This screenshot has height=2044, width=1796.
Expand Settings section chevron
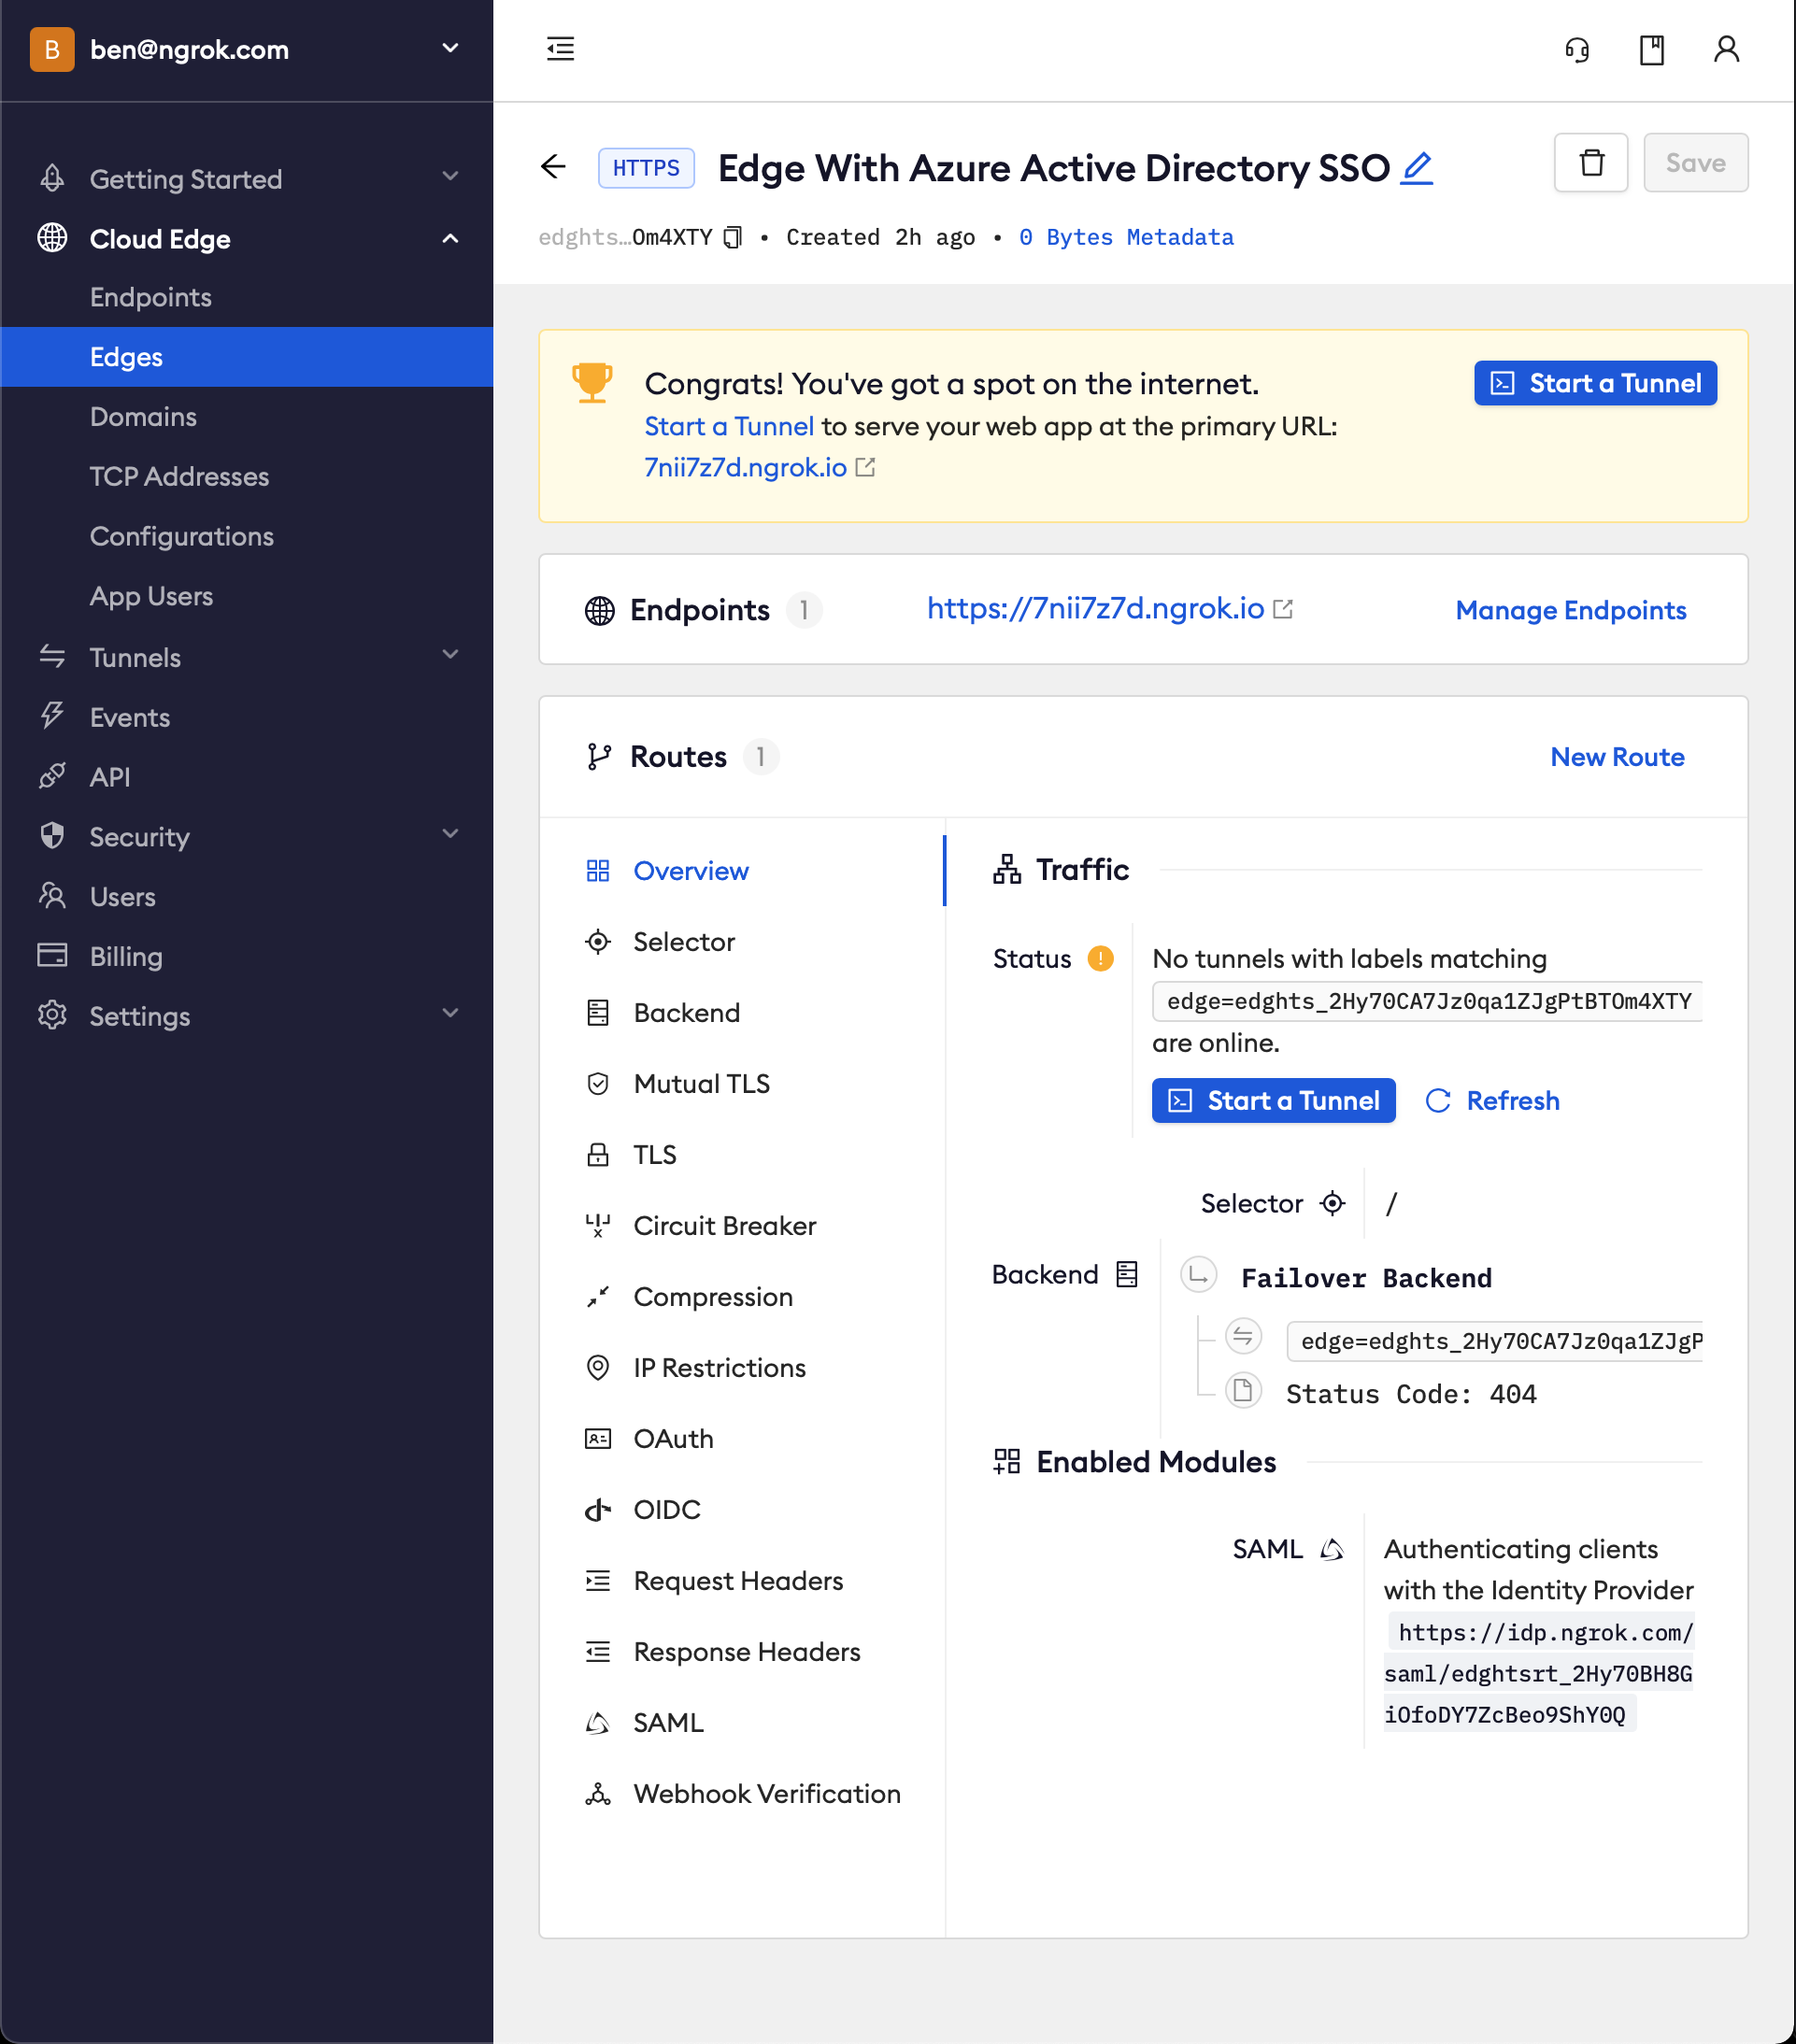(x=450, y=1014)
